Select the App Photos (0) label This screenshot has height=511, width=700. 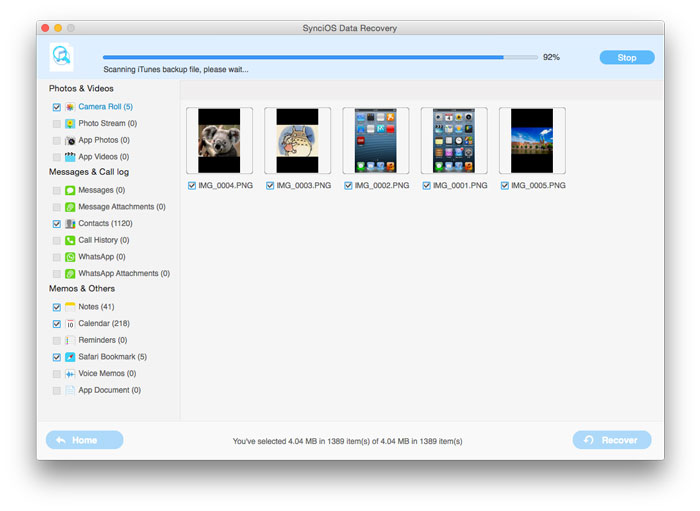tap(104, 140)
